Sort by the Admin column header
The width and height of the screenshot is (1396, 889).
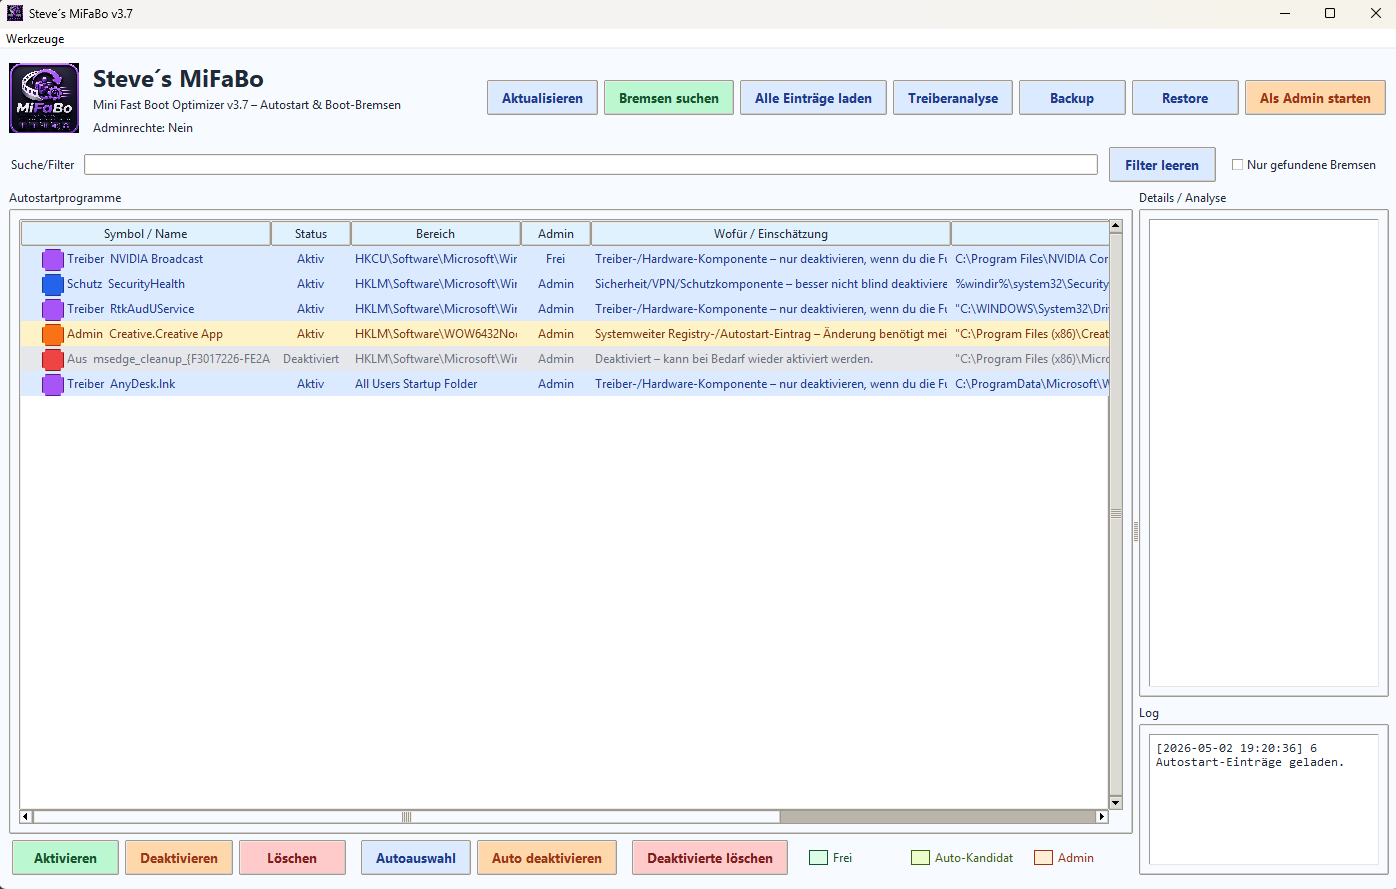pos(556,234)
